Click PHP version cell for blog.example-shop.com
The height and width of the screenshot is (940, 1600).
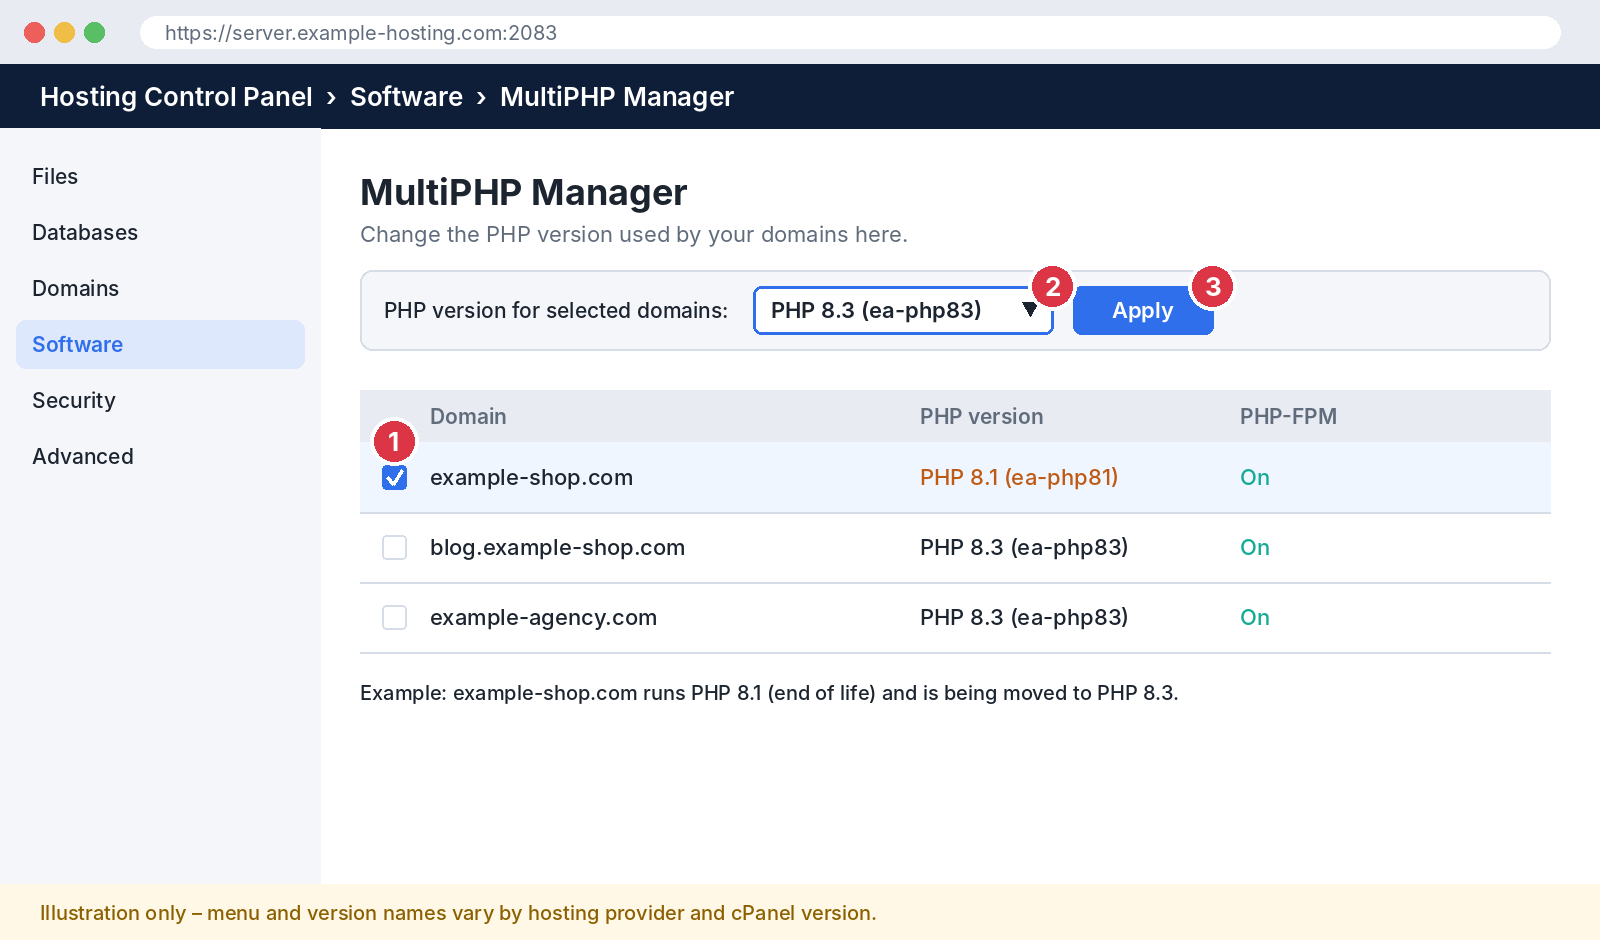click(x=1024, y=548)
